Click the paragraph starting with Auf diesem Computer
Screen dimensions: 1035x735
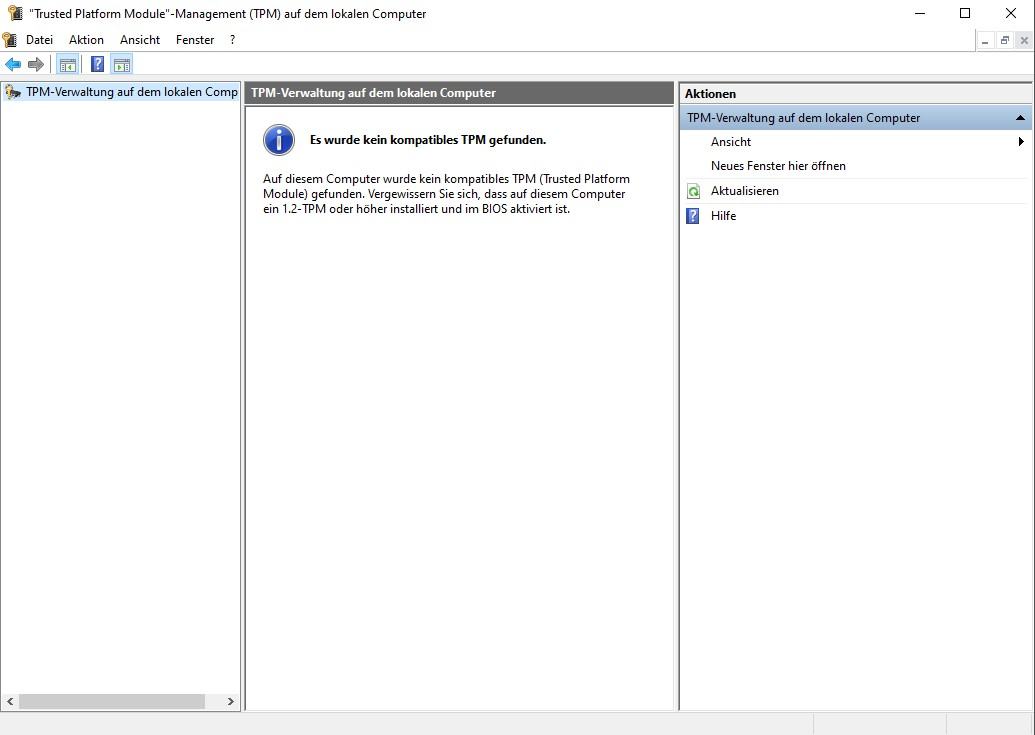click(446, 194)
